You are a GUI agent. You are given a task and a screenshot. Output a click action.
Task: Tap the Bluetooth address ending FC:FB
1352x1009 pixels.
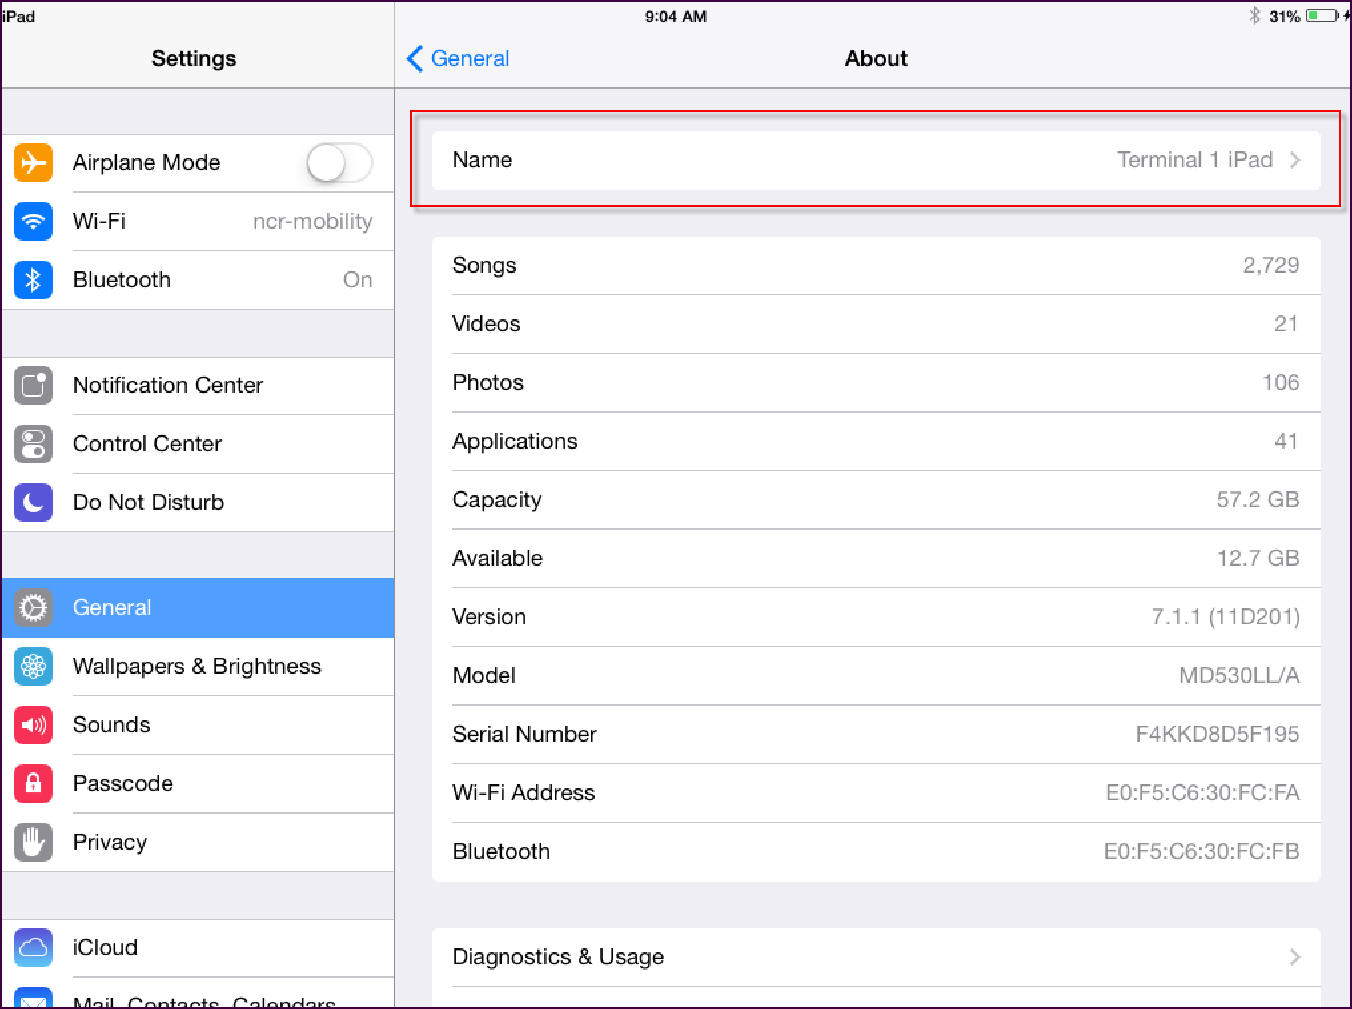(x=1201, y=852)
